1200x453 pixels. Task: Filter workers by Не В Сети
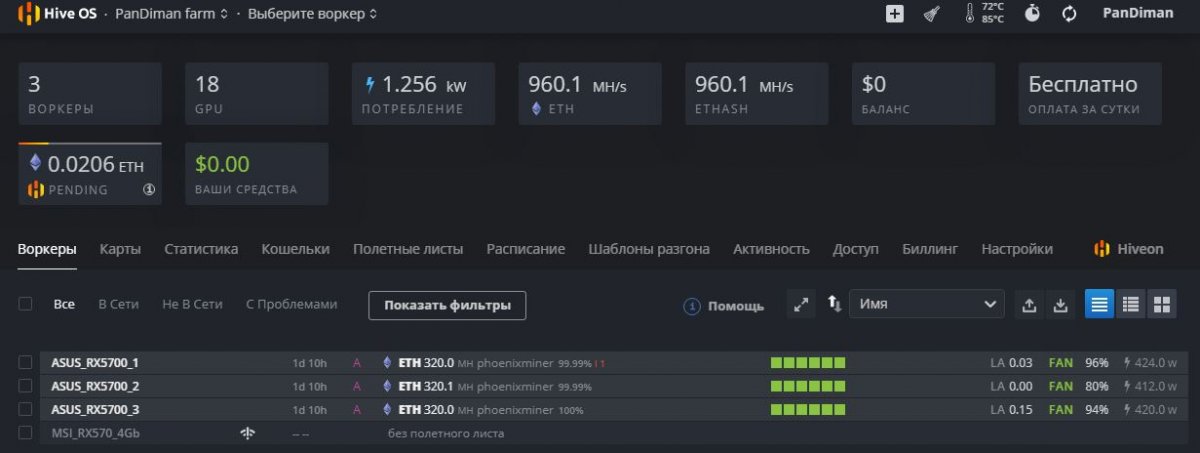[192, 304]
